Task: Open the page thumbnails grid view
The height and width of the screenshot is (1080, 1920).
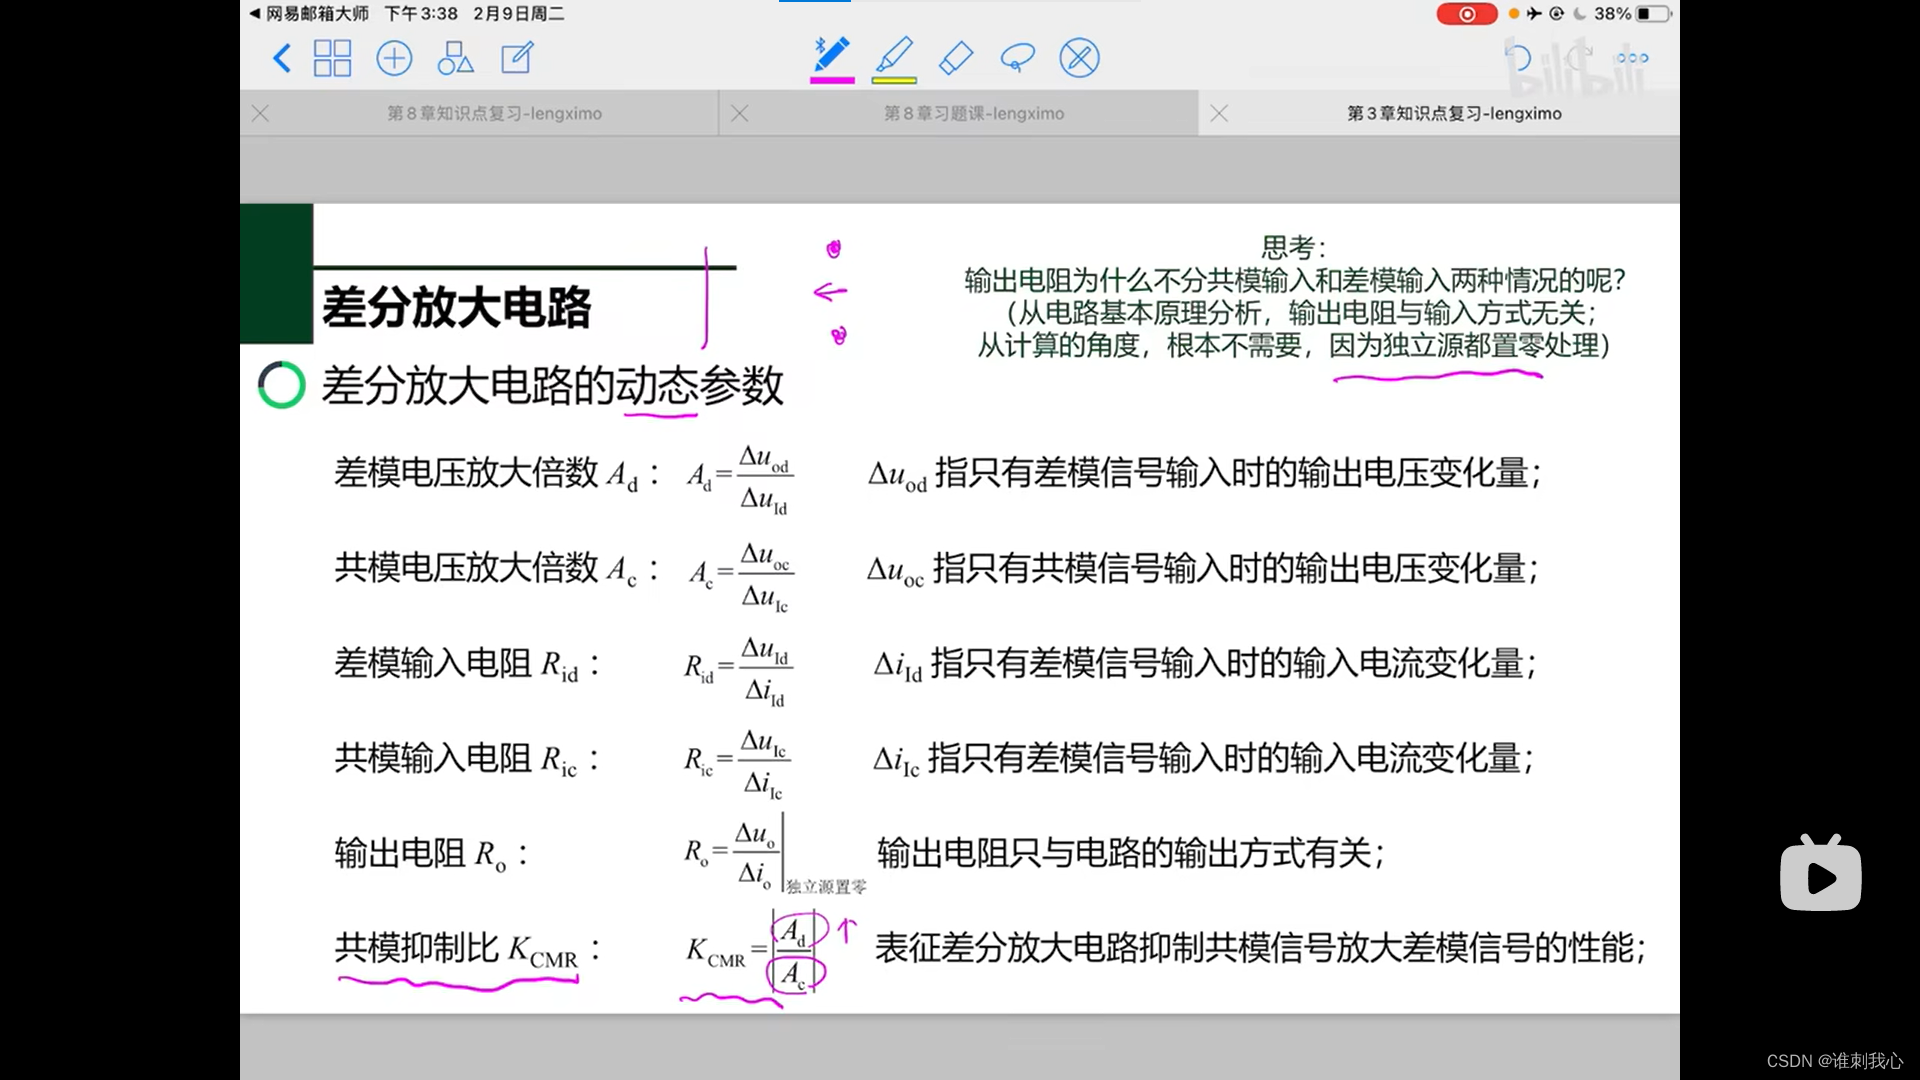Action: tap(332, 58)
